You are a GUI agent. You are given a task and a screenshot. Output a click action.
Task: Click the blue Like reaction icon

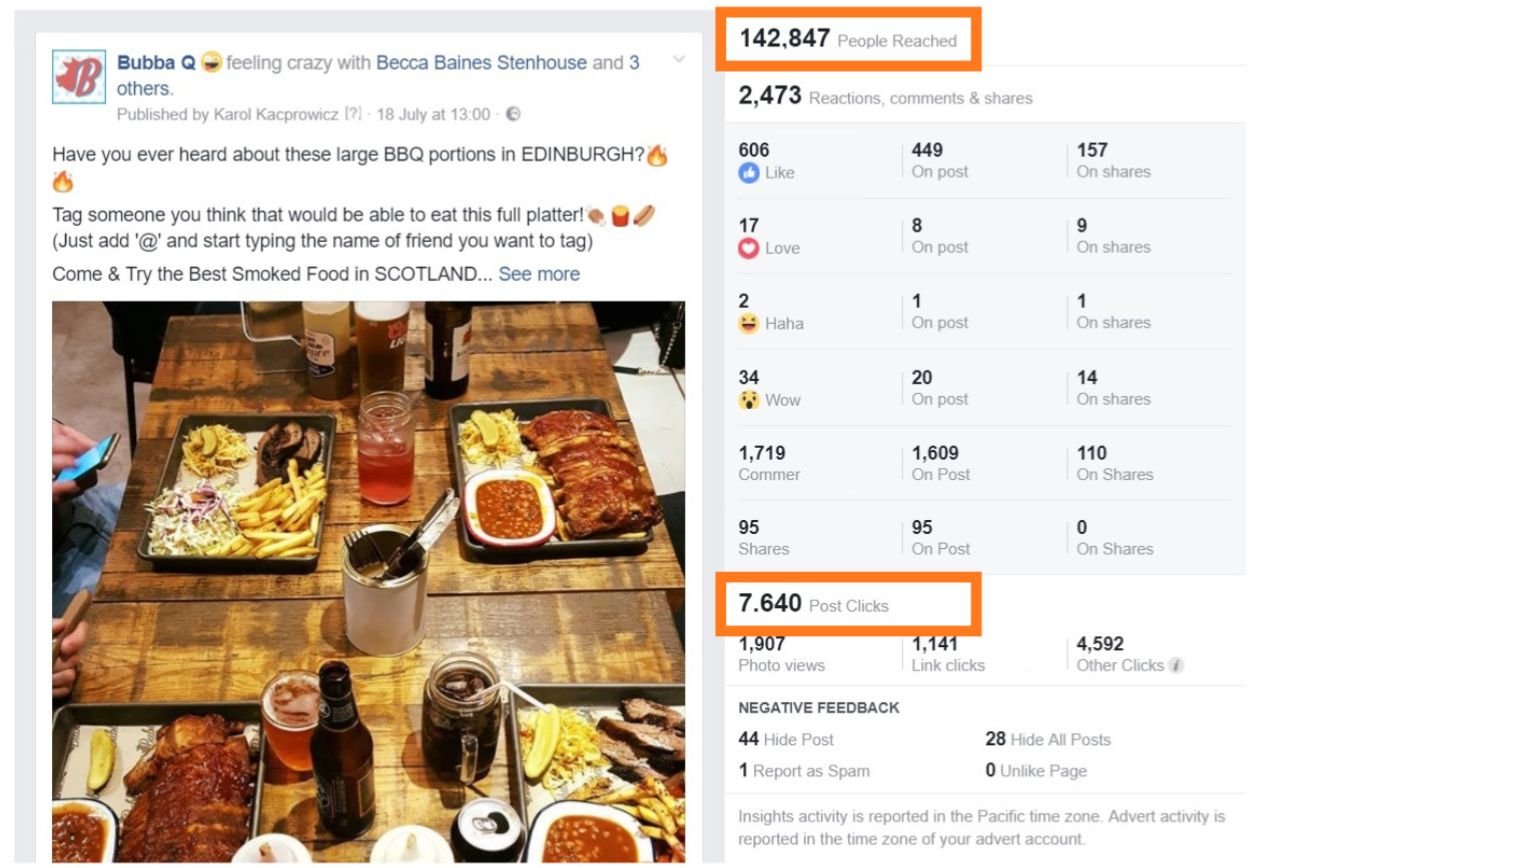(x=748, y=173)
